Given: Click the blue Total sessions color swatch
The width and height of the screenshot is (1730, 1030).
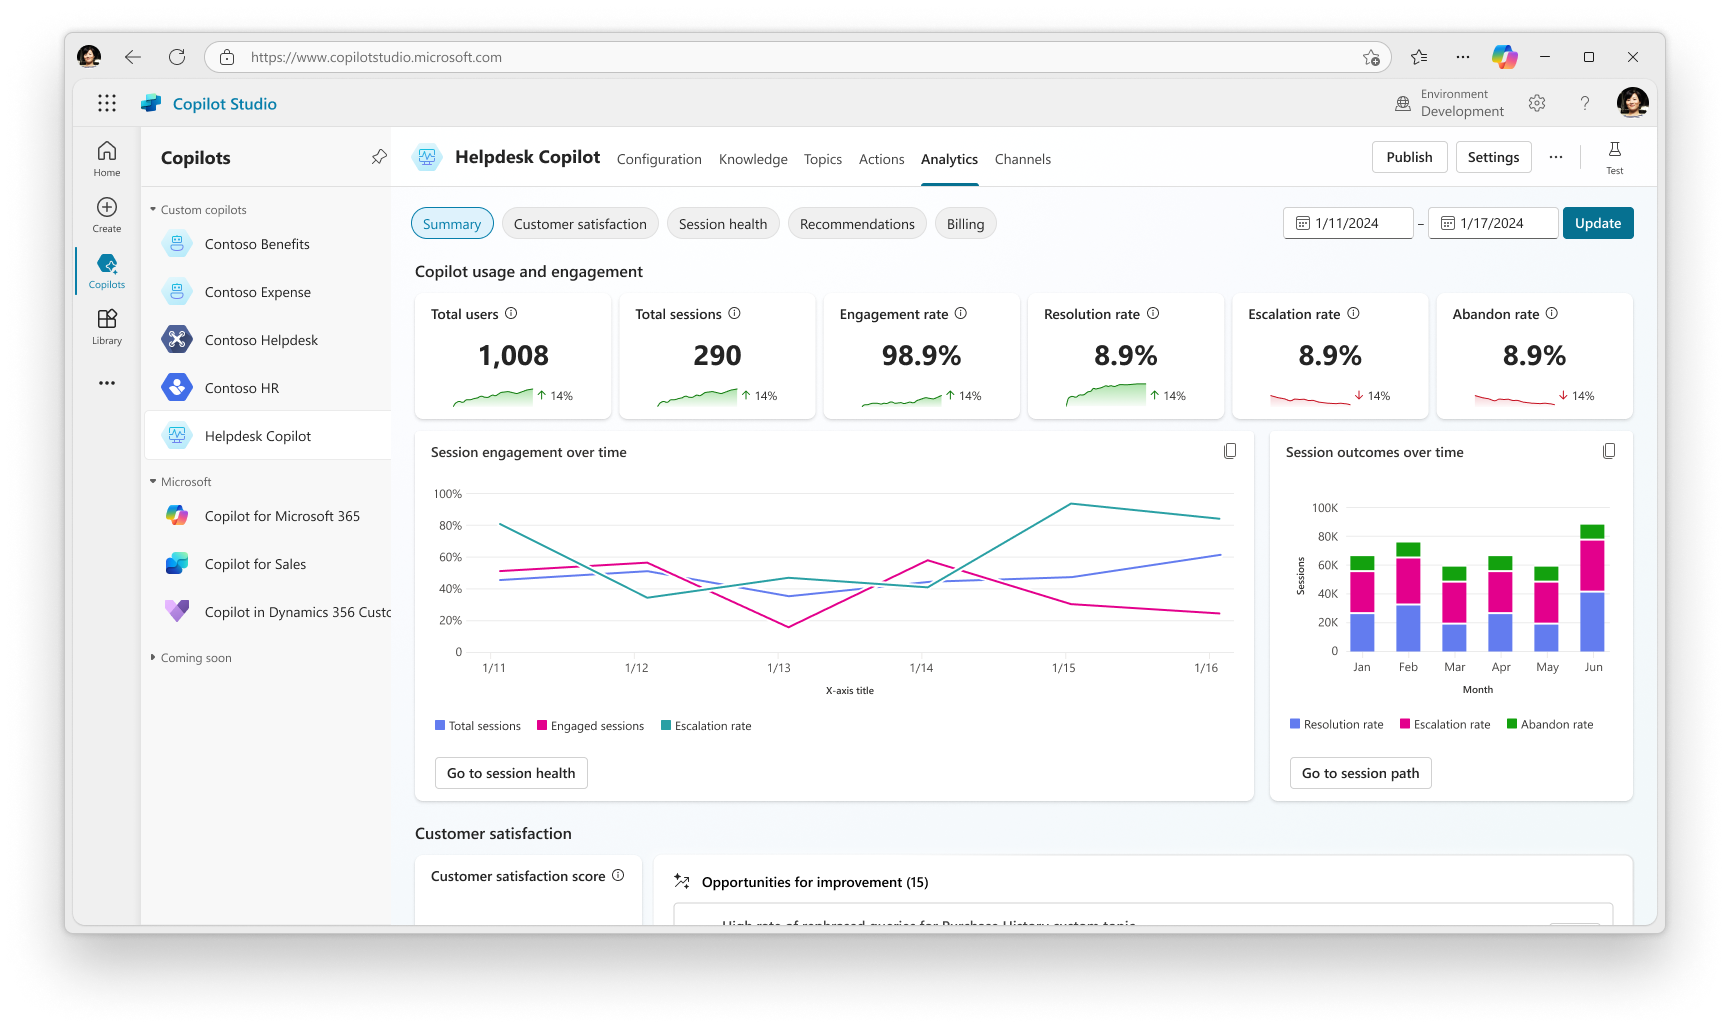Looking at the screenshot, I should tap(439, 725).
